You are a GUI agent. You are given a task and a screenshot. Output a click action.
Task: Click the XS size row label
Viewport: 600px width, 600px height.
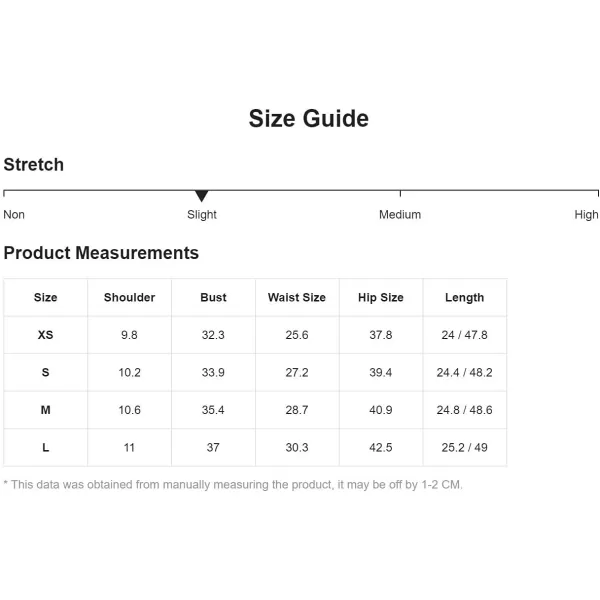[46, 335]
